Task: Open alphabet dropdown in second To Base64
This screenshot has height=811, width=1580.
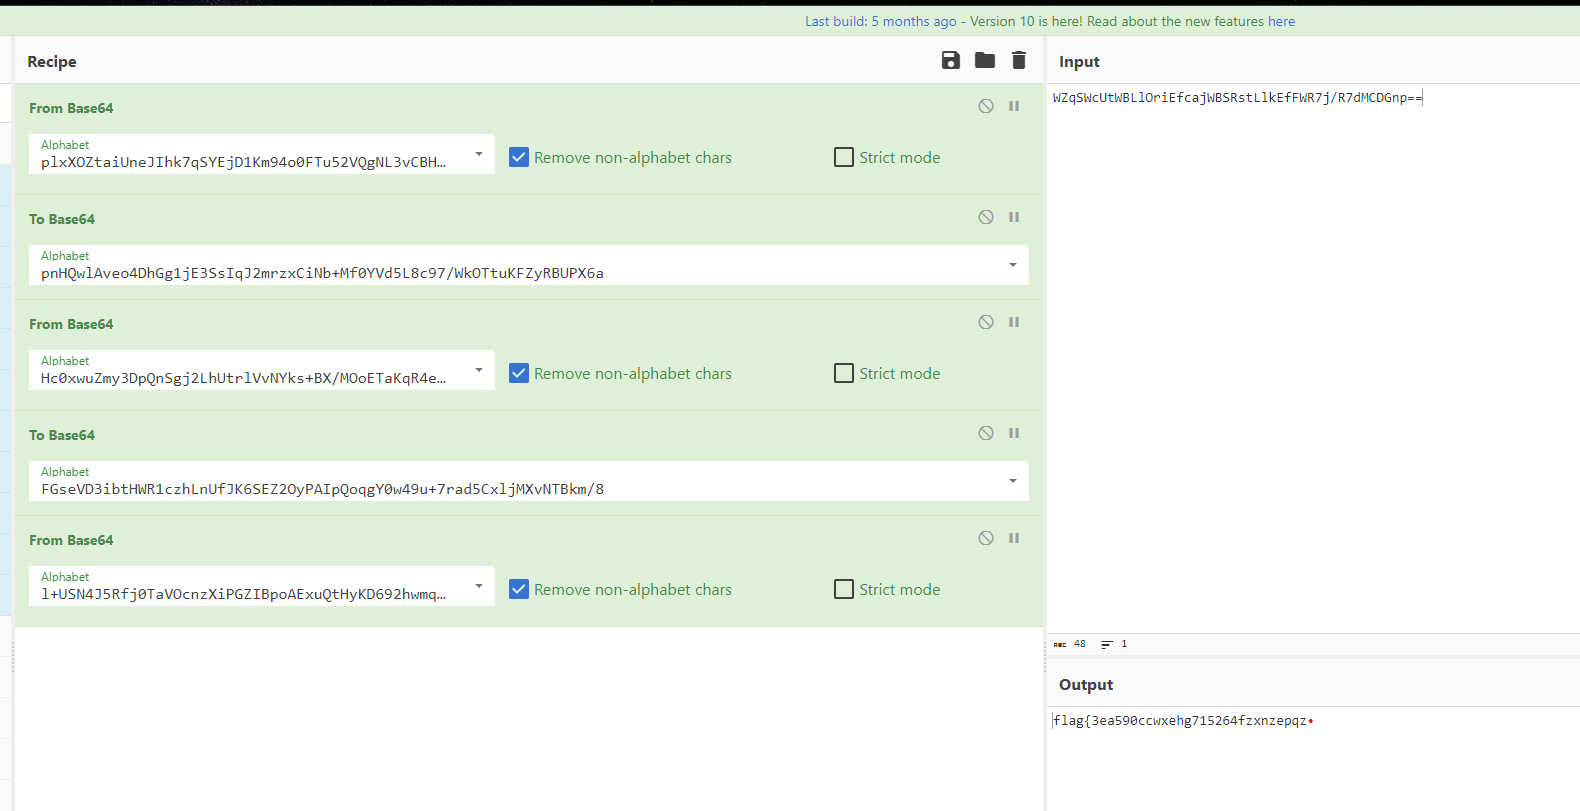Action: [x=1012, y=481]
